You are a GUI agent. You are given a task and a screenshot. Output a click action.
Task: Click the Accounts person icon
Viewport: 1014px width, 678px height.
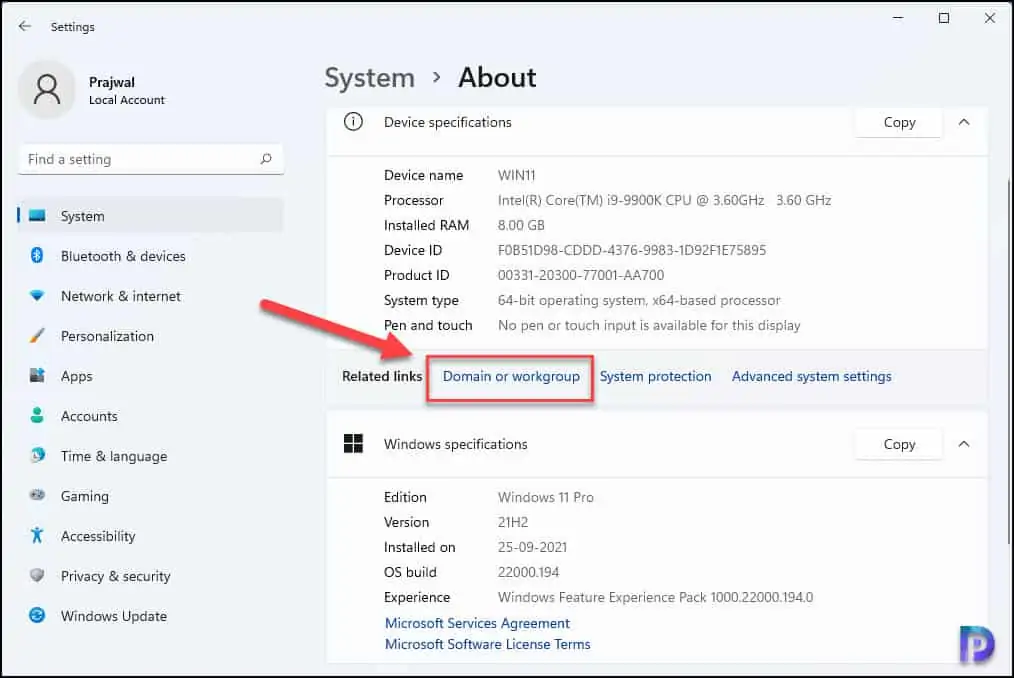pos(38,416)
